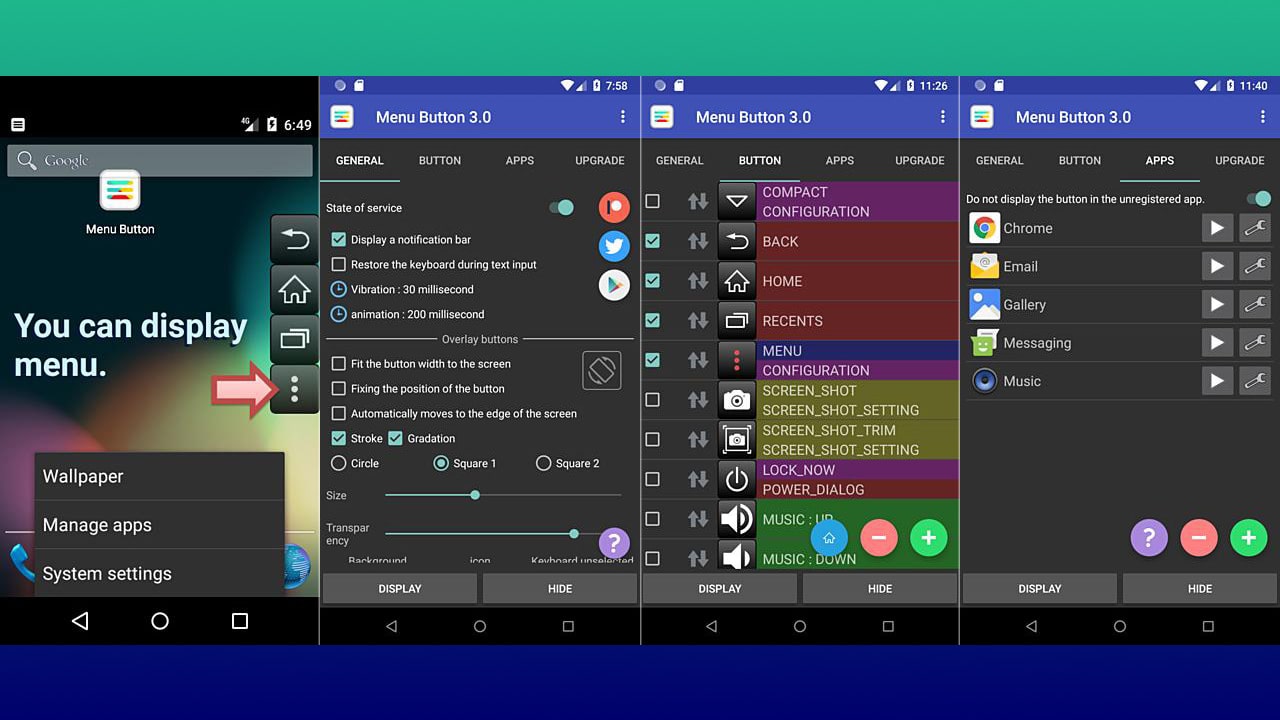Click animation : 200 millisecond setting
This screenshot has width=1280, height=720.
(407, 314)
